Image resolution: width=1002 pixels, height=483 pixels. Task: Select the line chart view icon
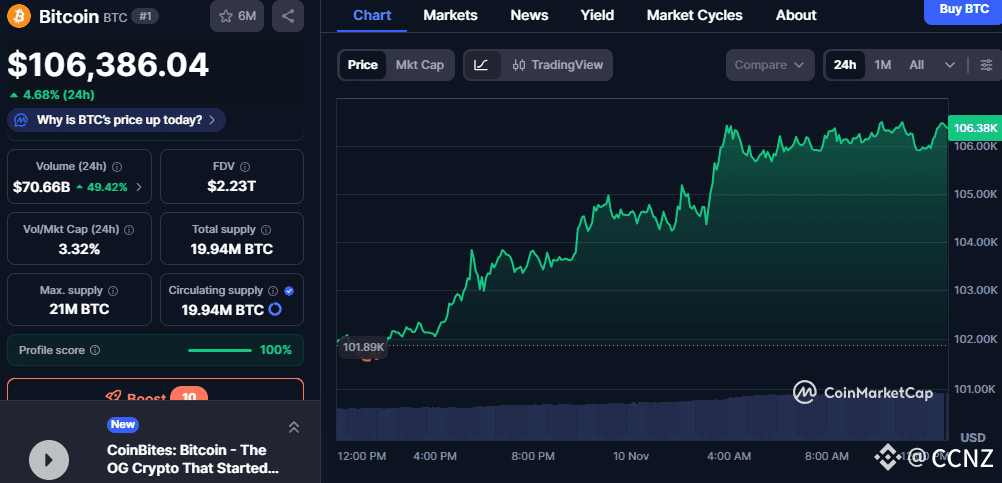coord(481,65)
